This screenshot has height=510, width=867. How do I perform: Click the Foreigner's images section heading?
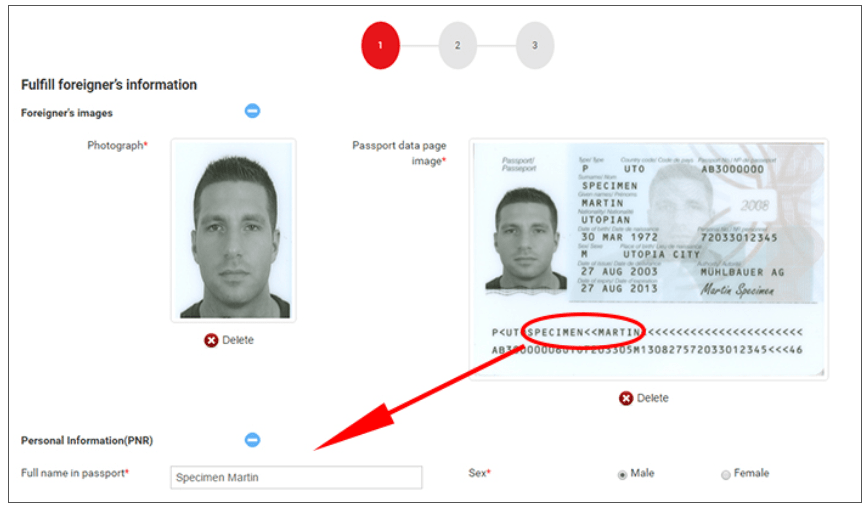[67, 113]
